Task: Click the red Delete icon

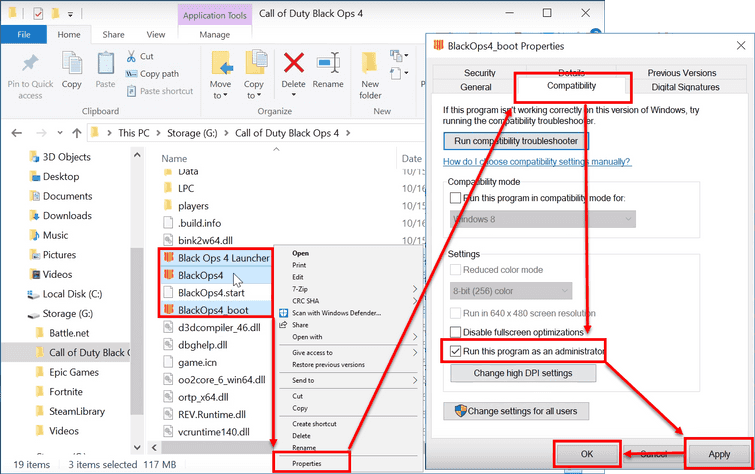Action: coord(293,63)
